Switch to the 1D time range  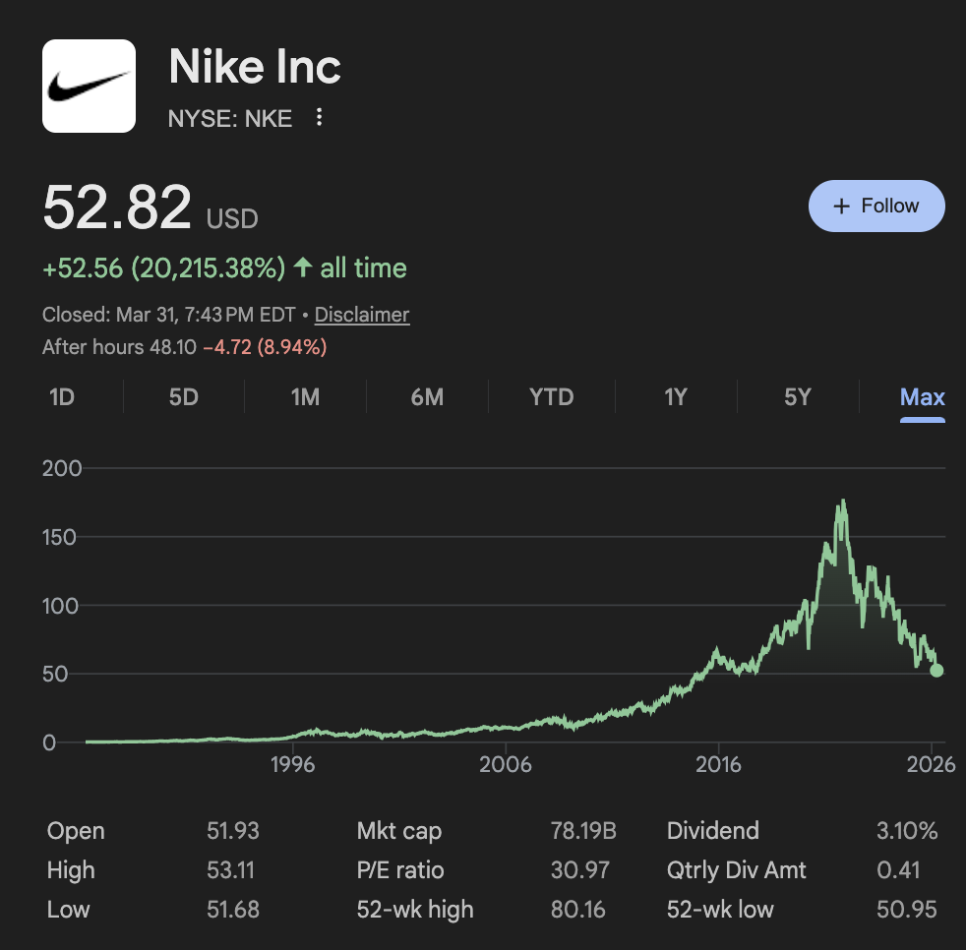62,397
